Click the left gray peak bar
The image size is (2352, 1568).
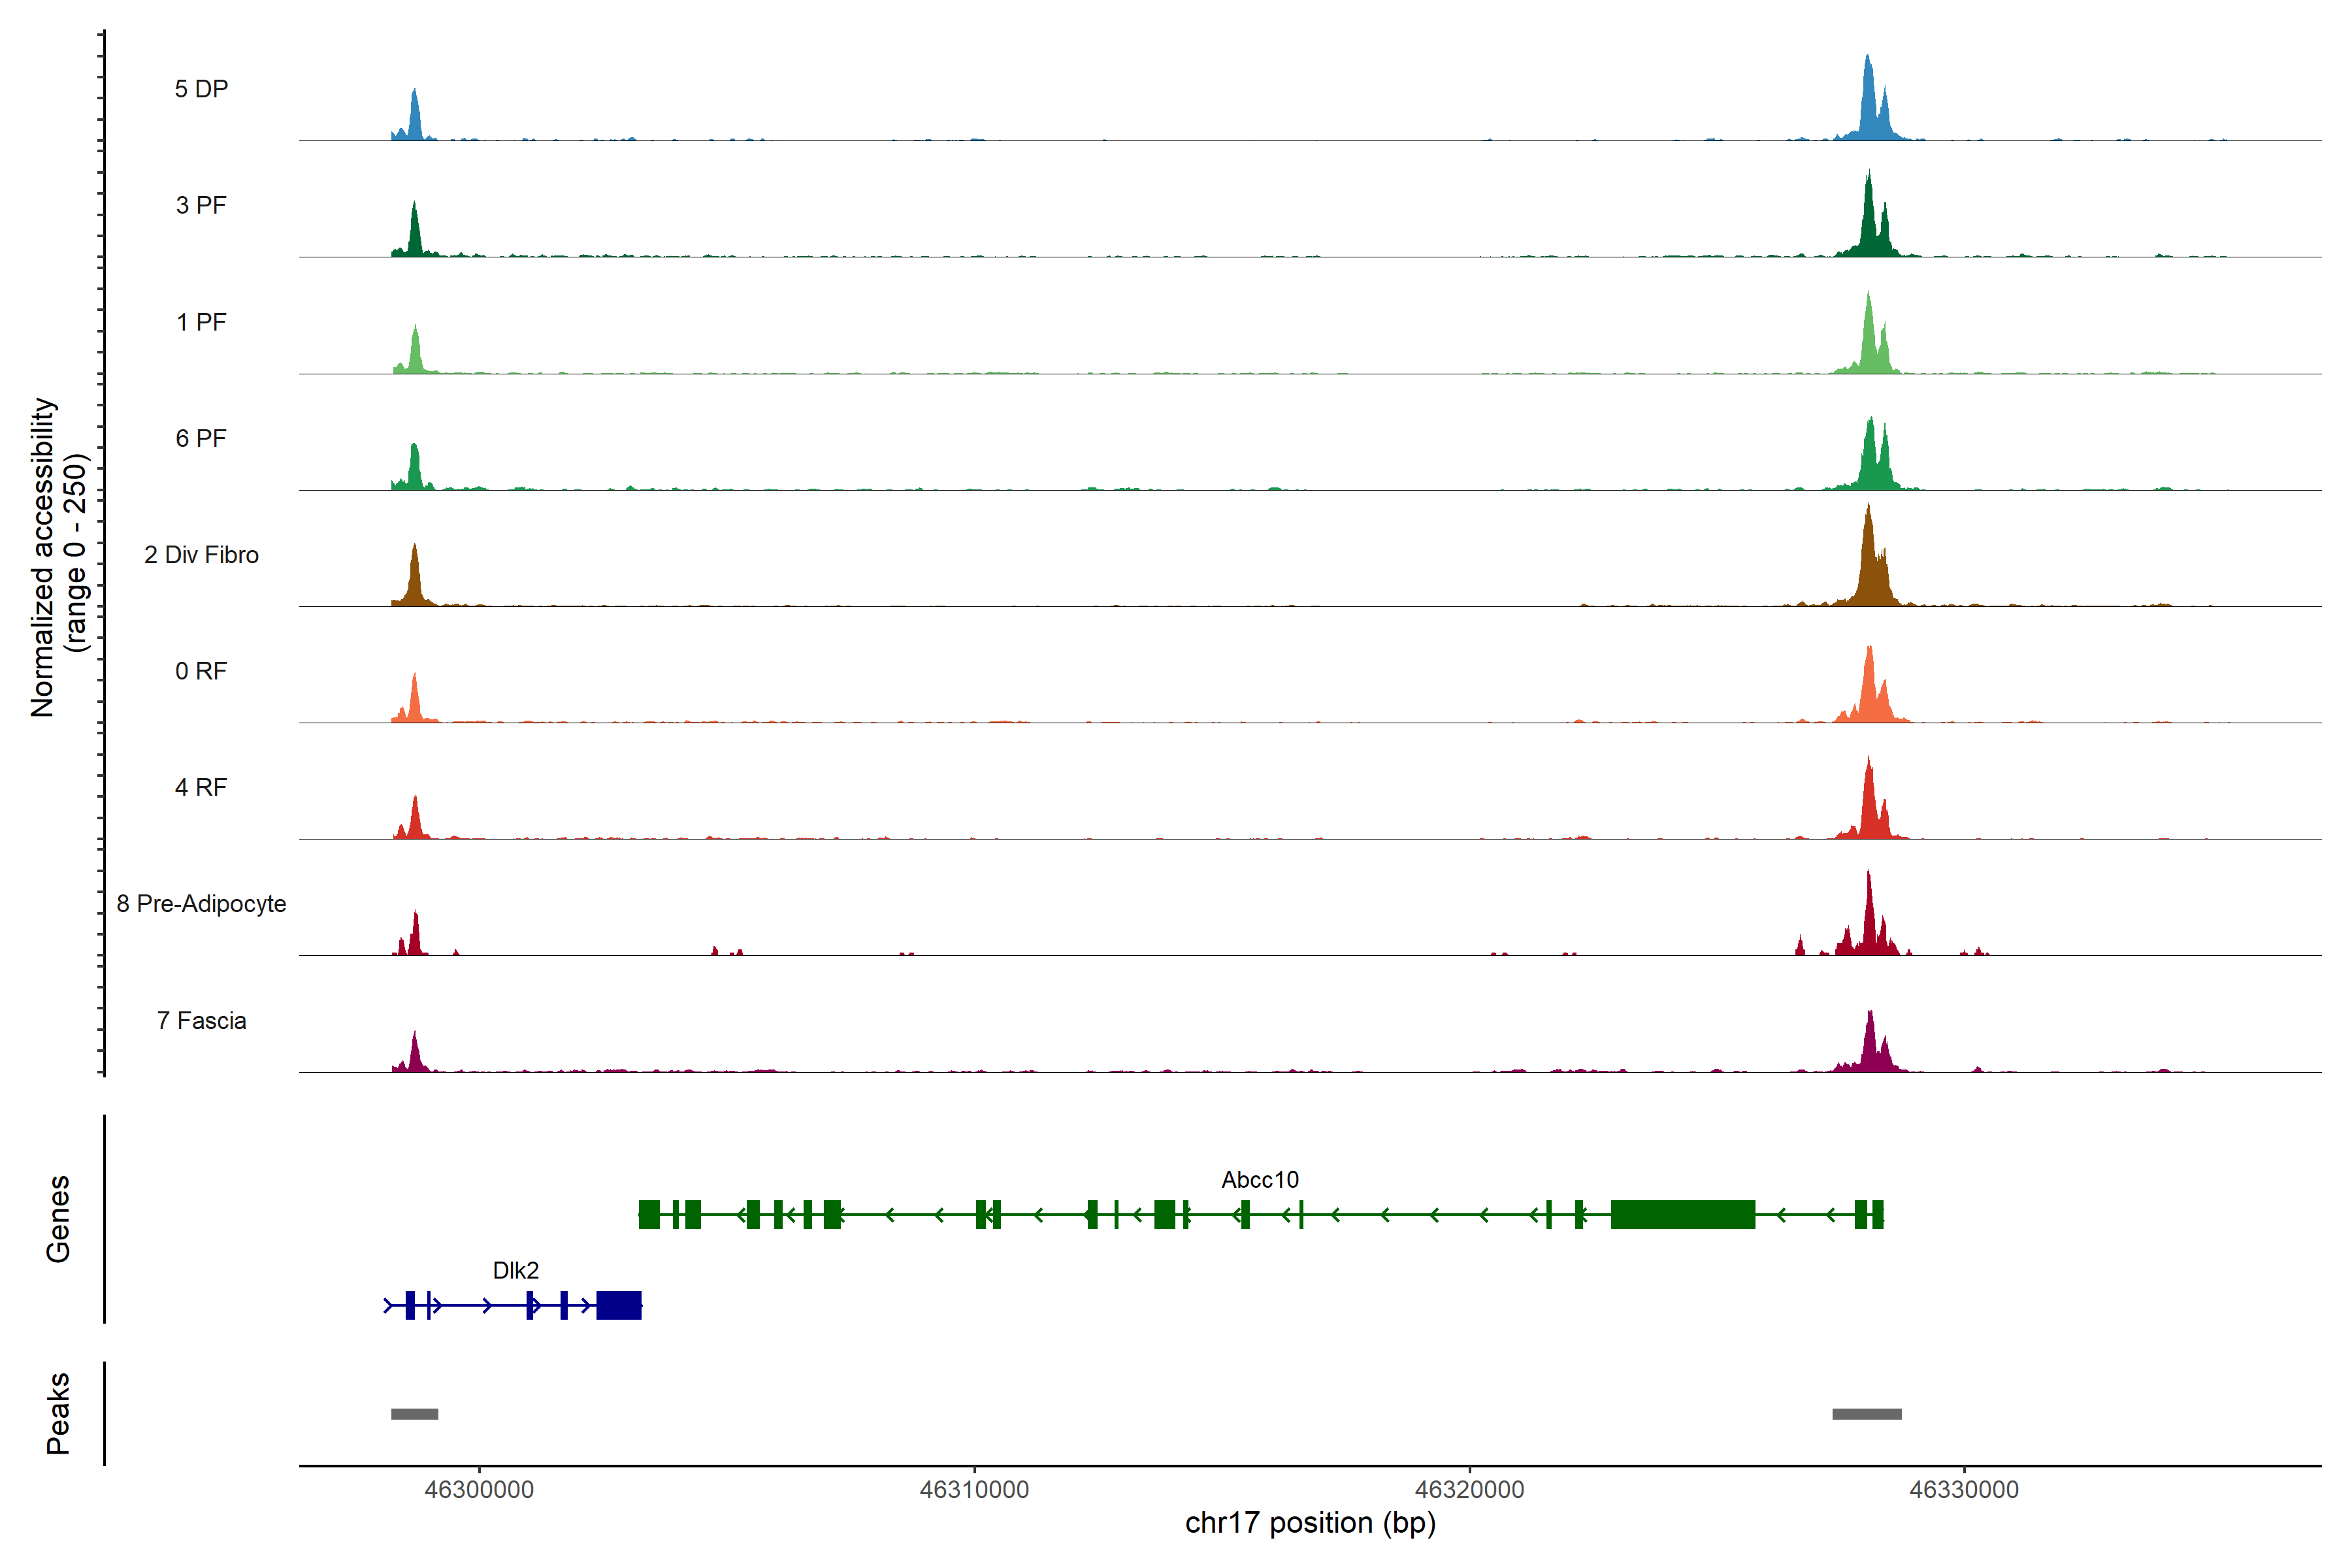(414, 1414)
